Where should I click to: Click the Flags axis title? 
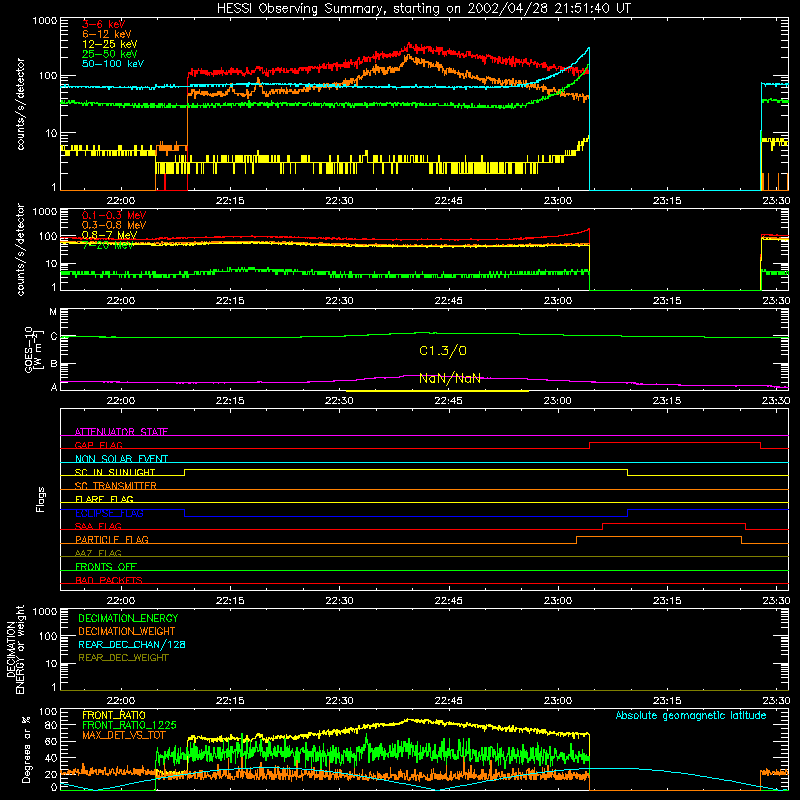click(41, 499)
